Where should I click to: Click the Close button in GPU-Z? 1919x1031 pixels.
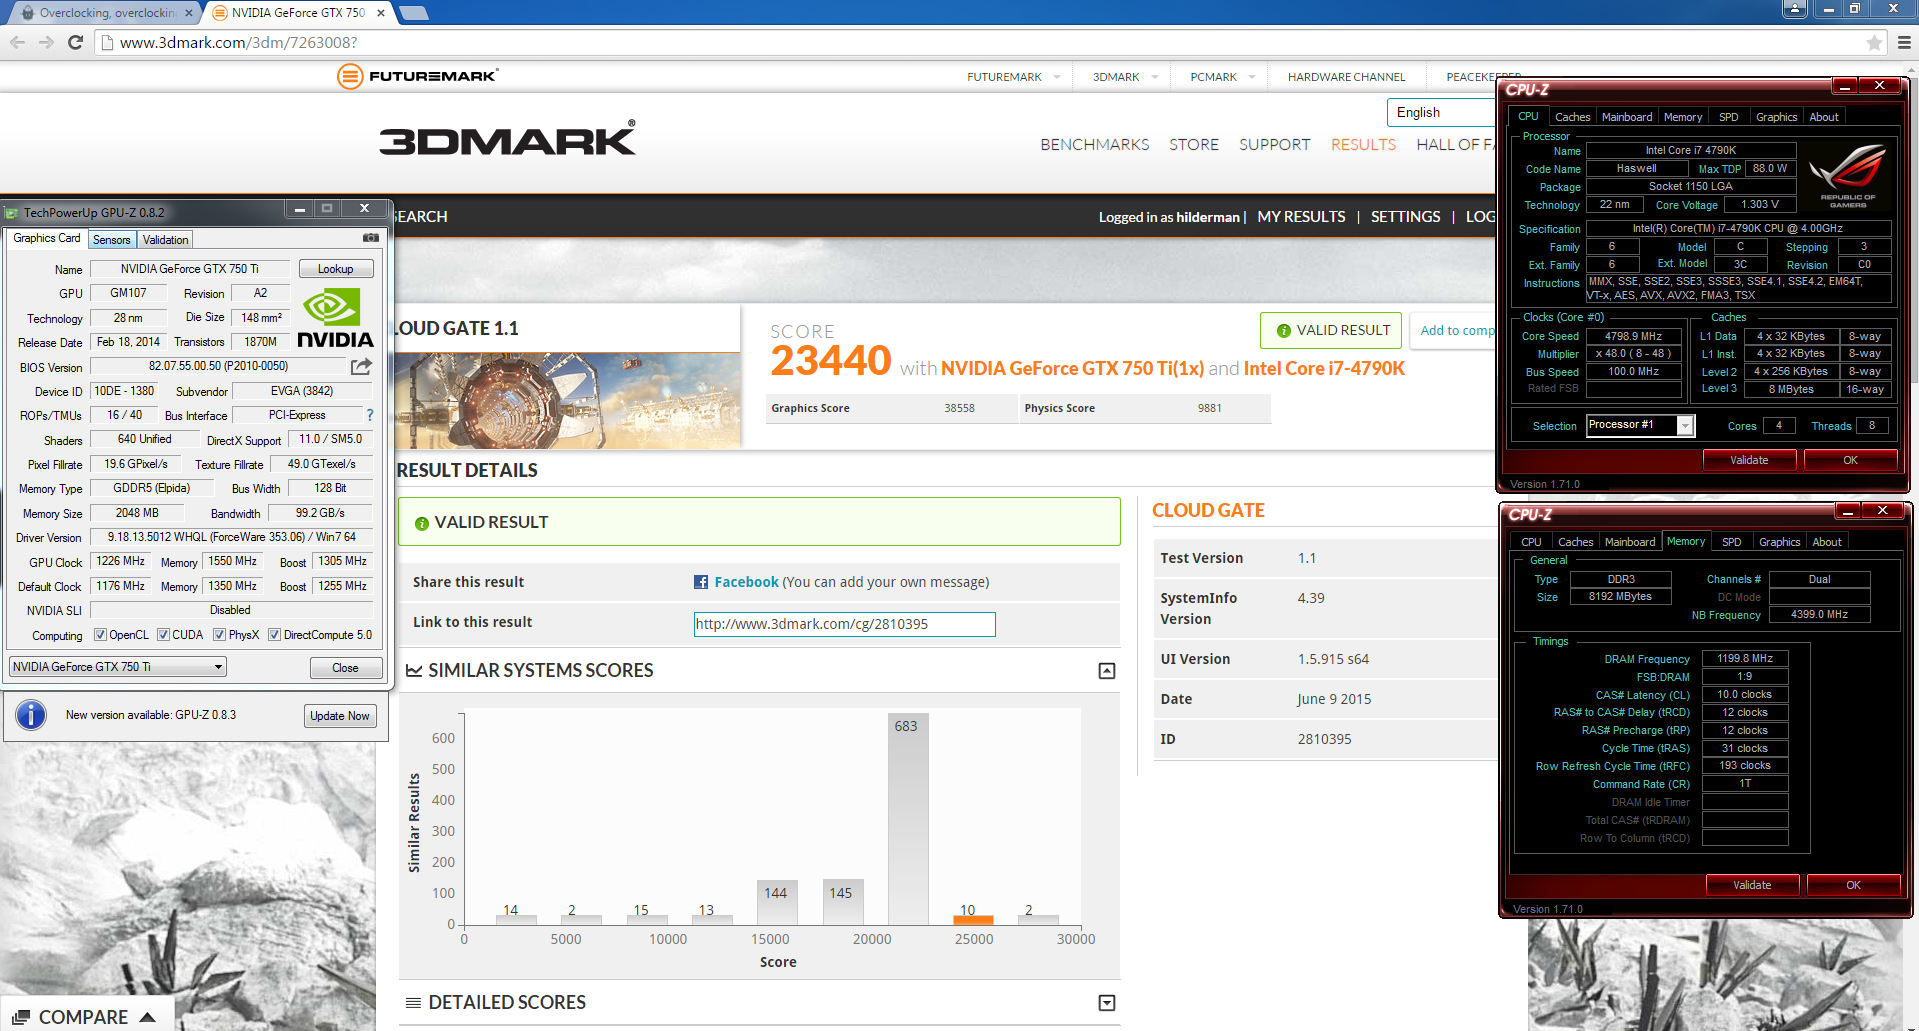[345, 668]
